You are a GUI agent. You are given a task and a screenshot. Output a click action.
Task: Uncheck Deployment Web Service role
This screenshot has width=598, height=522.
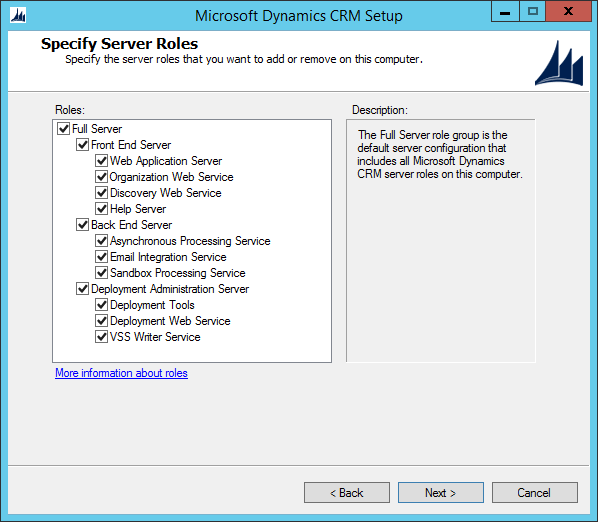(x=101, y=321)
